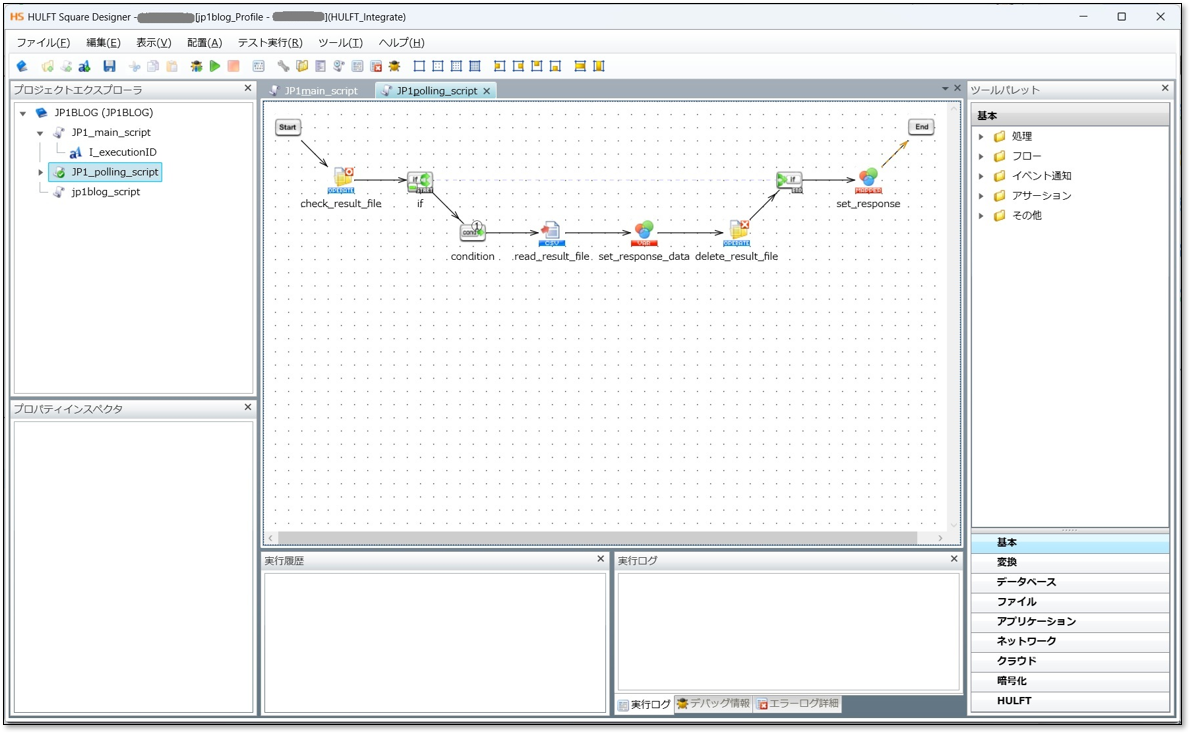Expand the 処理 folder in tool palette

click(981, 137)
